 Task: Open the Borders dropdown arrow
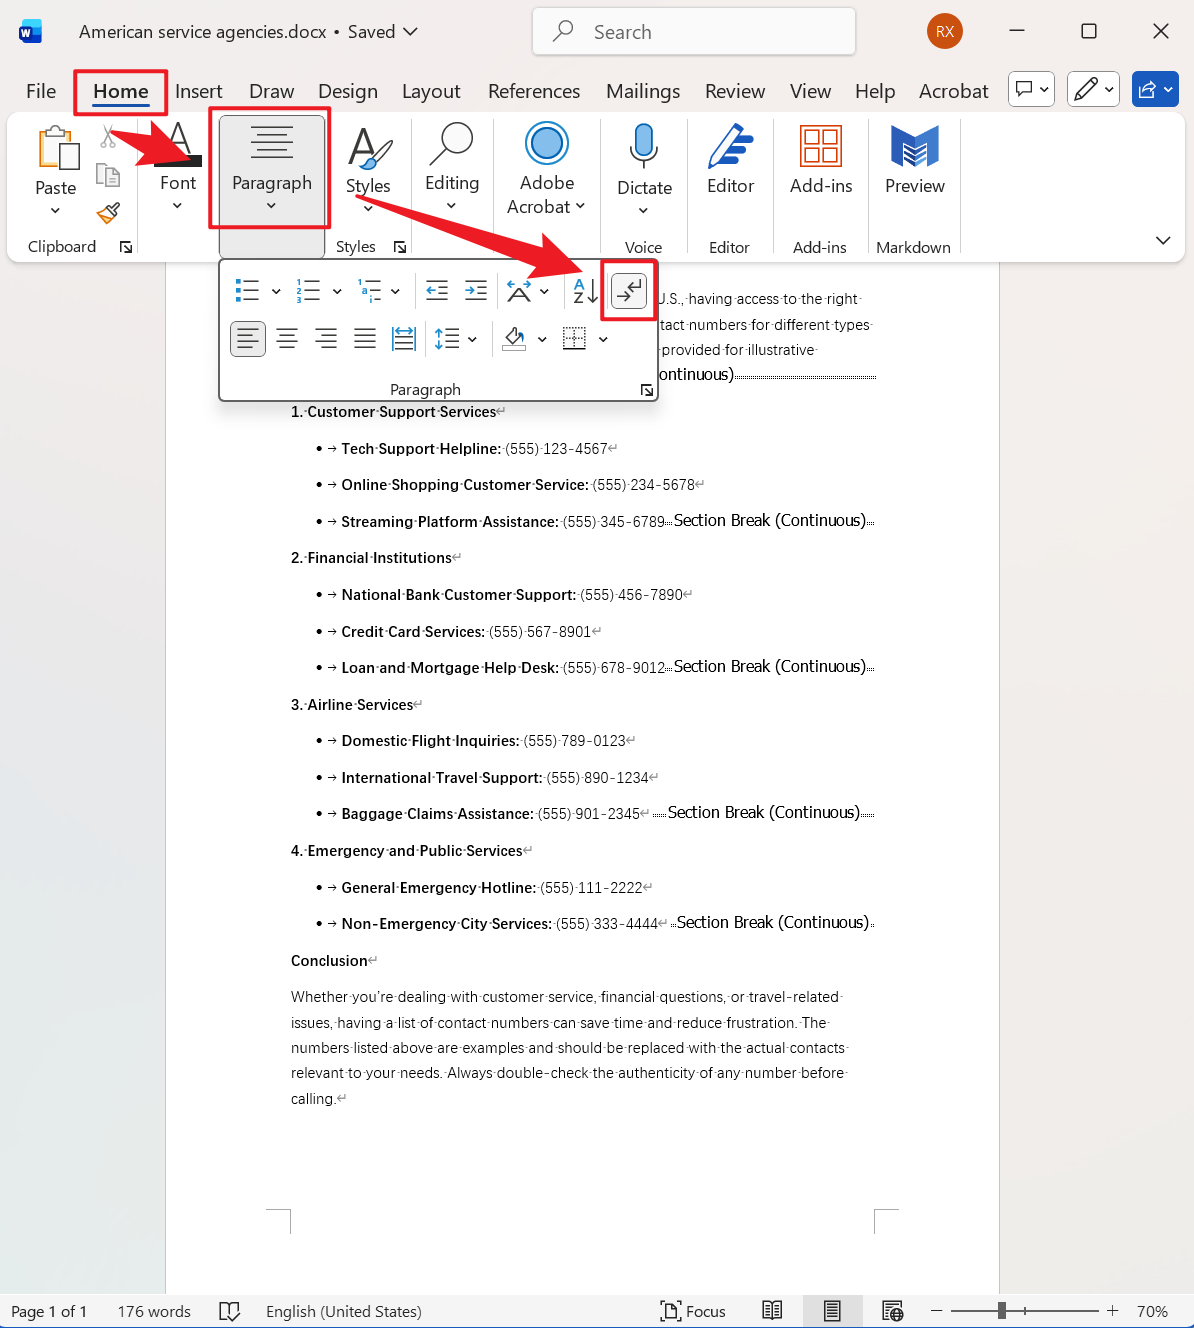[x=603, y=339]
